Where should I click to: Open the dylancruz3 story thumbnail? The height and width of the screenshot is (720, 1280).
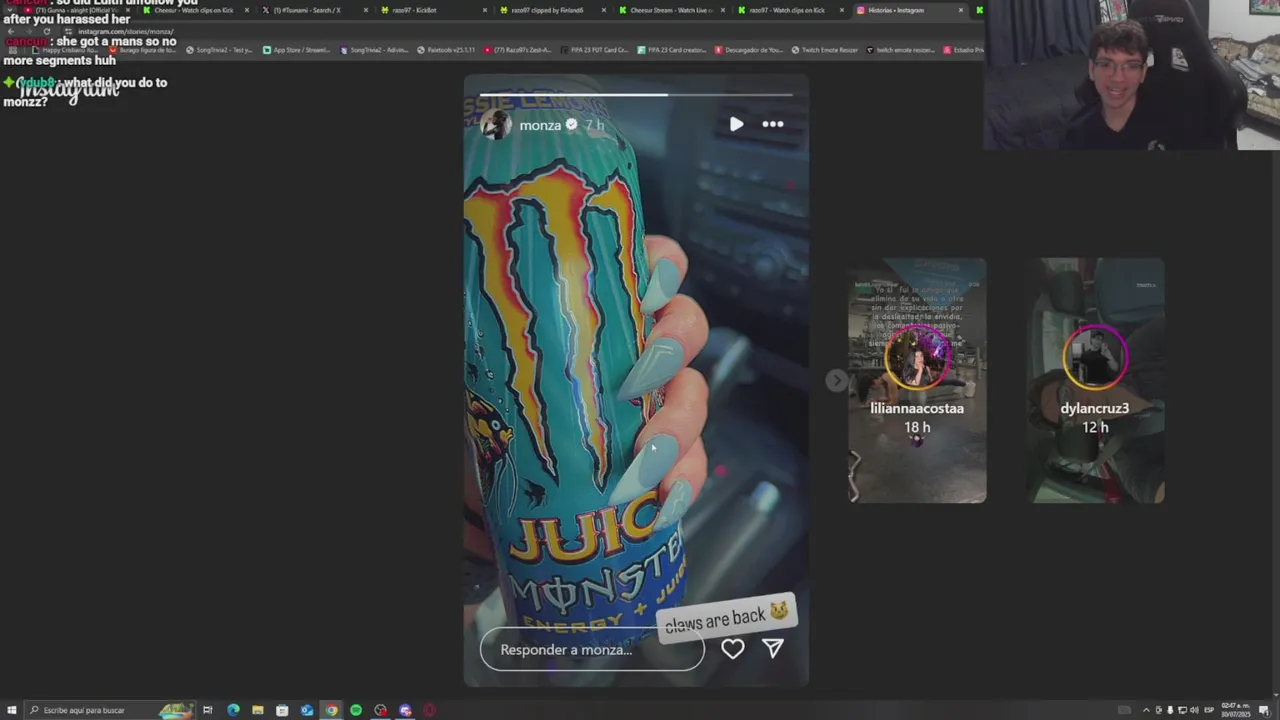pos(1095,380)
